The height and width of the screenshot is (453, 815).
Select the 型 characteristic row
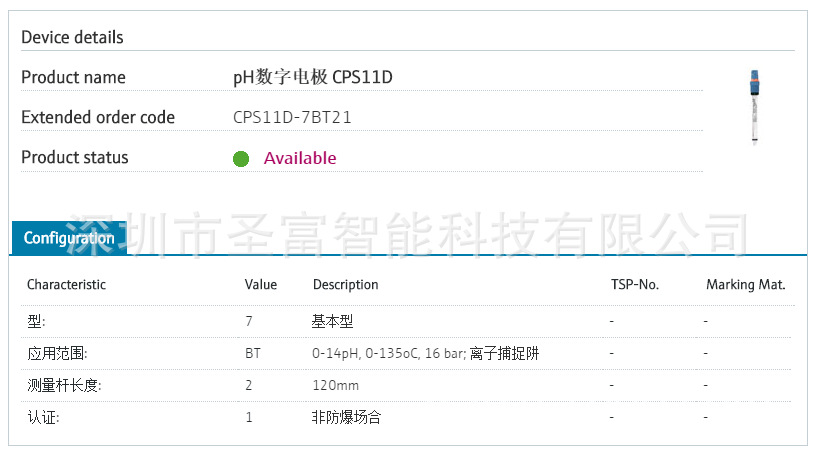tap(36, 322)
